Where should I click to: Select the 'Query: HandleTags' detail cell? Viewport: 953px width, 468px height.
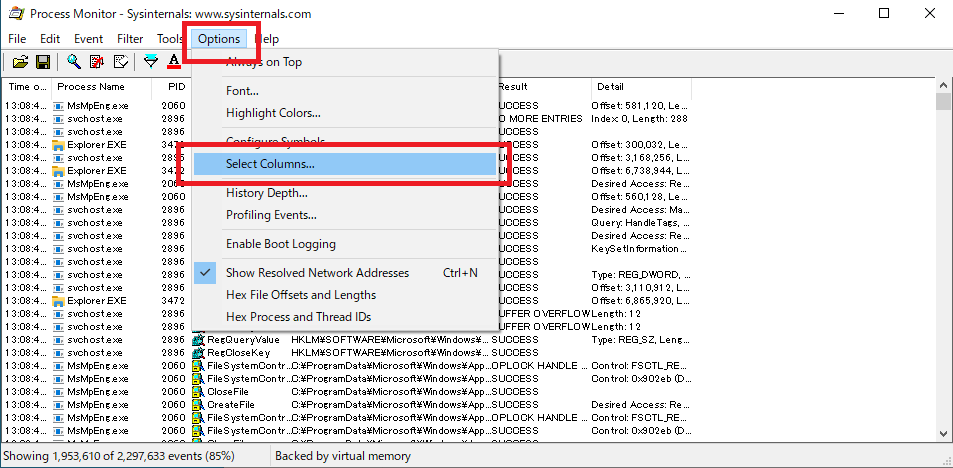[x=640, y=223]
